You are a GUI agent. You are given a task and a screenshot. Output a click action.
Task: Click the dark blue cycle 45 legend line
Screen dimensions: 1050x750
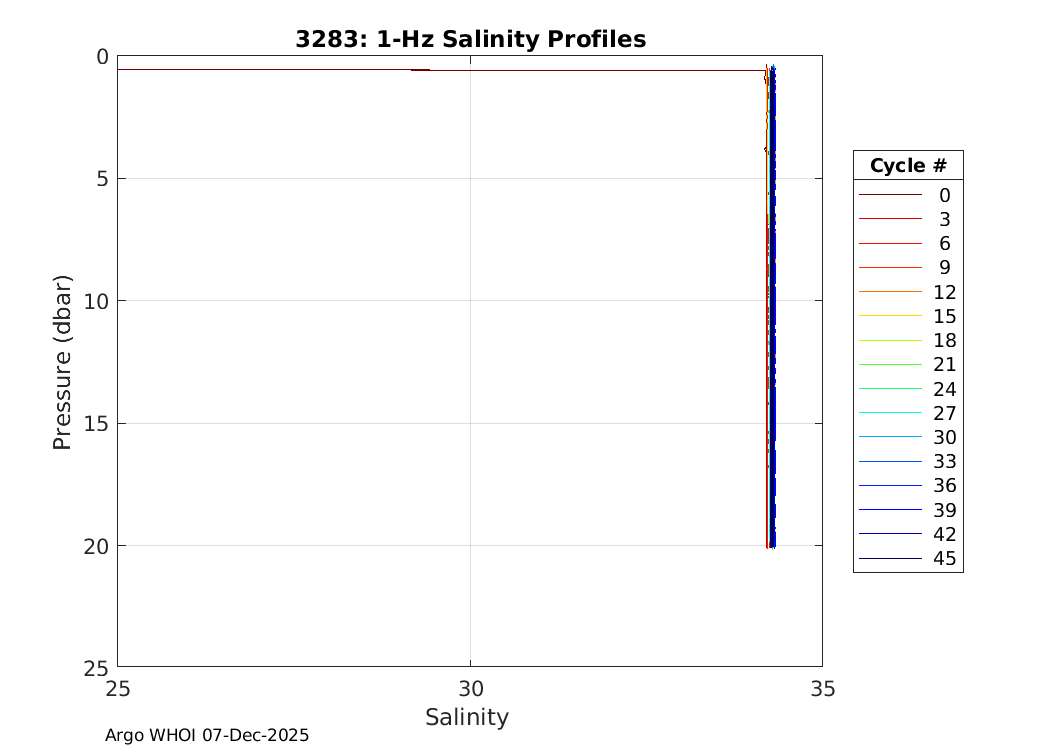pos(890,558)
